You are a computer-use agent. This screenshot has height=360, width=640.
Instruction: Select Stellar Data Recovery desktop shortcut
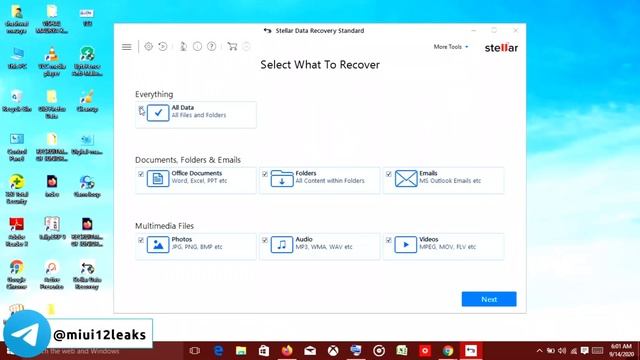coord(87,275)
